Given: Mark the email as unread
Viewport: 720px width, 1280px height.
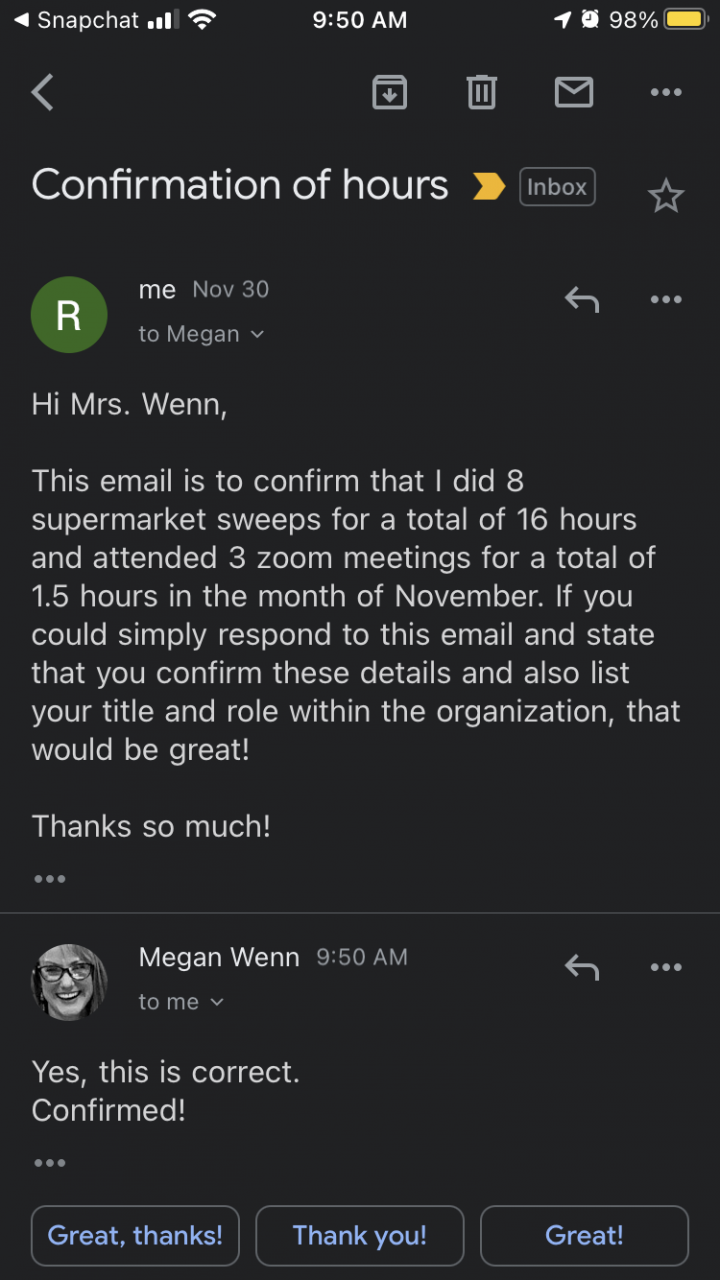Looking at the screenshot, I should tap(573, 93).
